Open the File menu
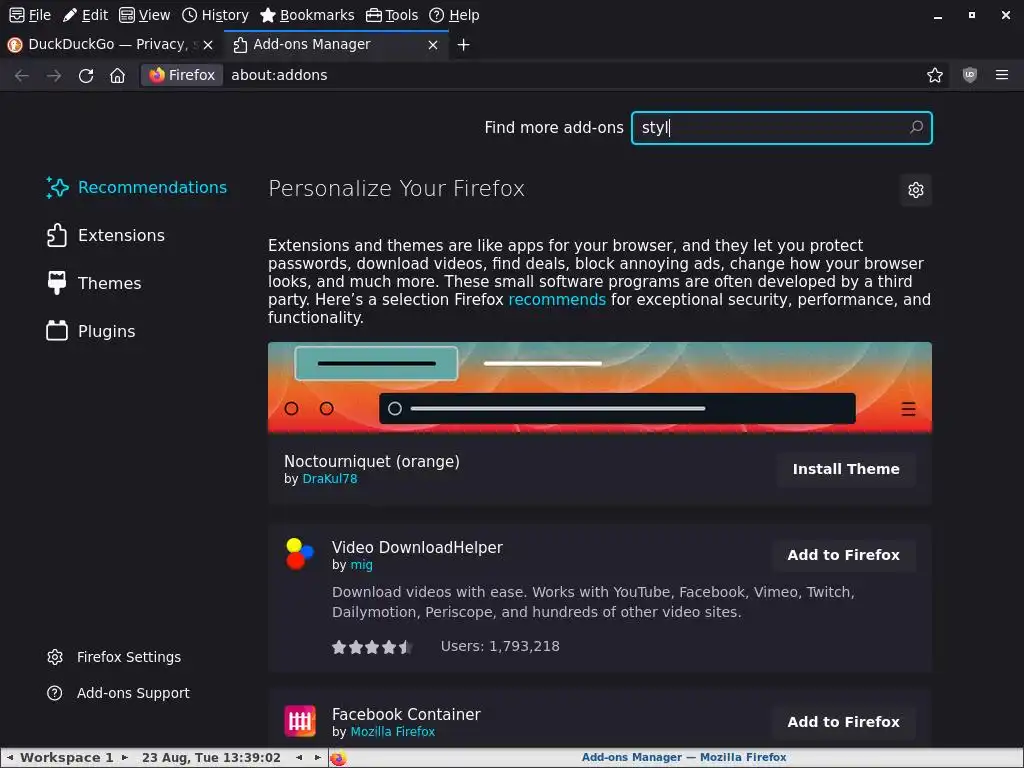 (30, 15)
